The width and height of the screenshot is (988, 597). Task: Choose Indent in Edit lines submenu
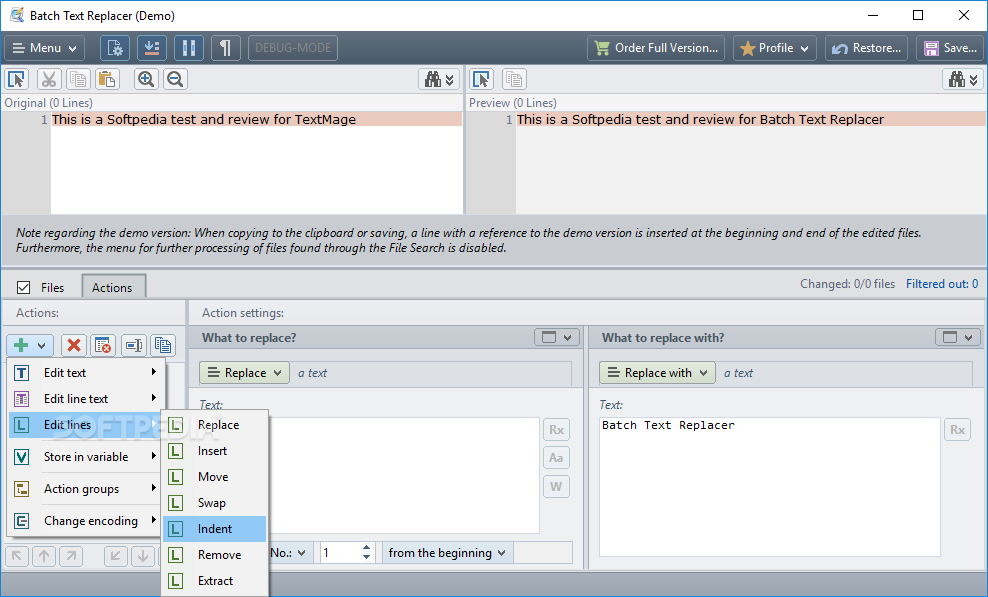pyautogui.click(x=215, y=529)
